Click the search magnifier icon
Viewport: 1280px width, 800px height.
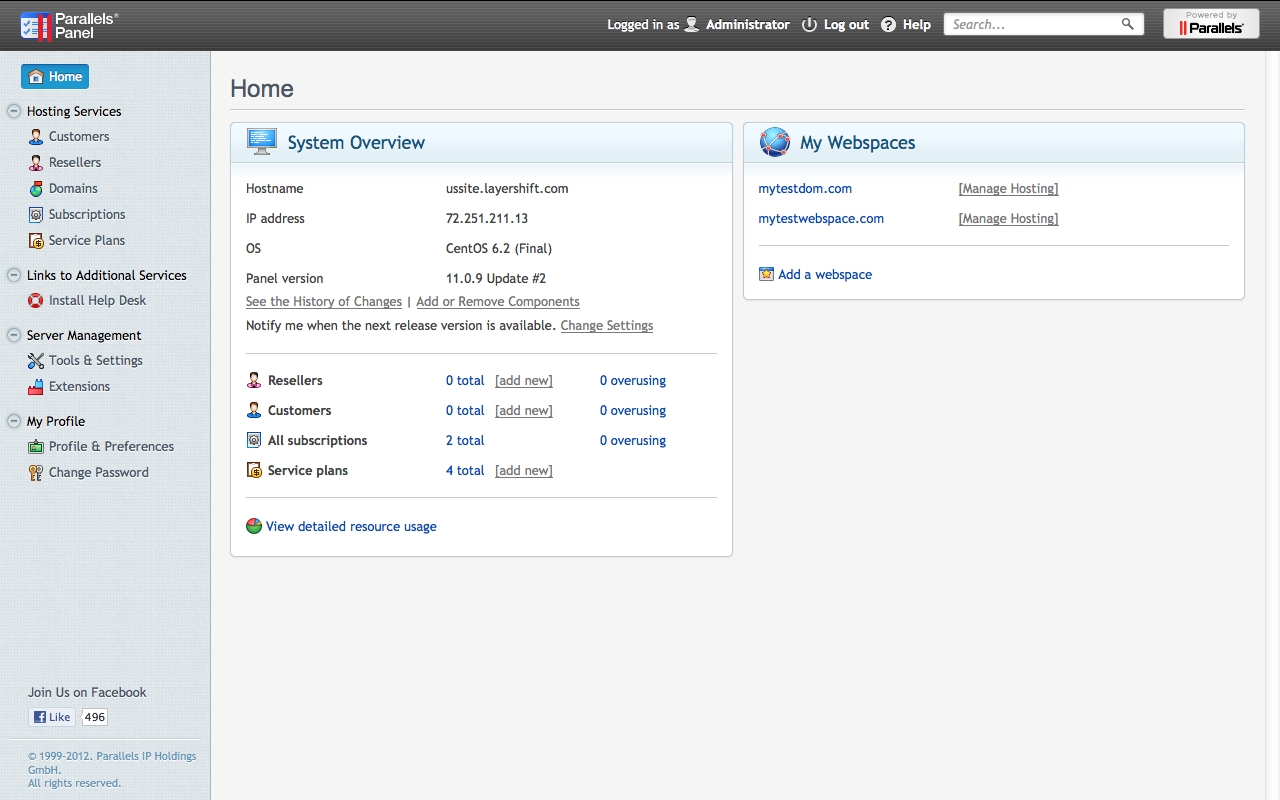[1128, 24]
